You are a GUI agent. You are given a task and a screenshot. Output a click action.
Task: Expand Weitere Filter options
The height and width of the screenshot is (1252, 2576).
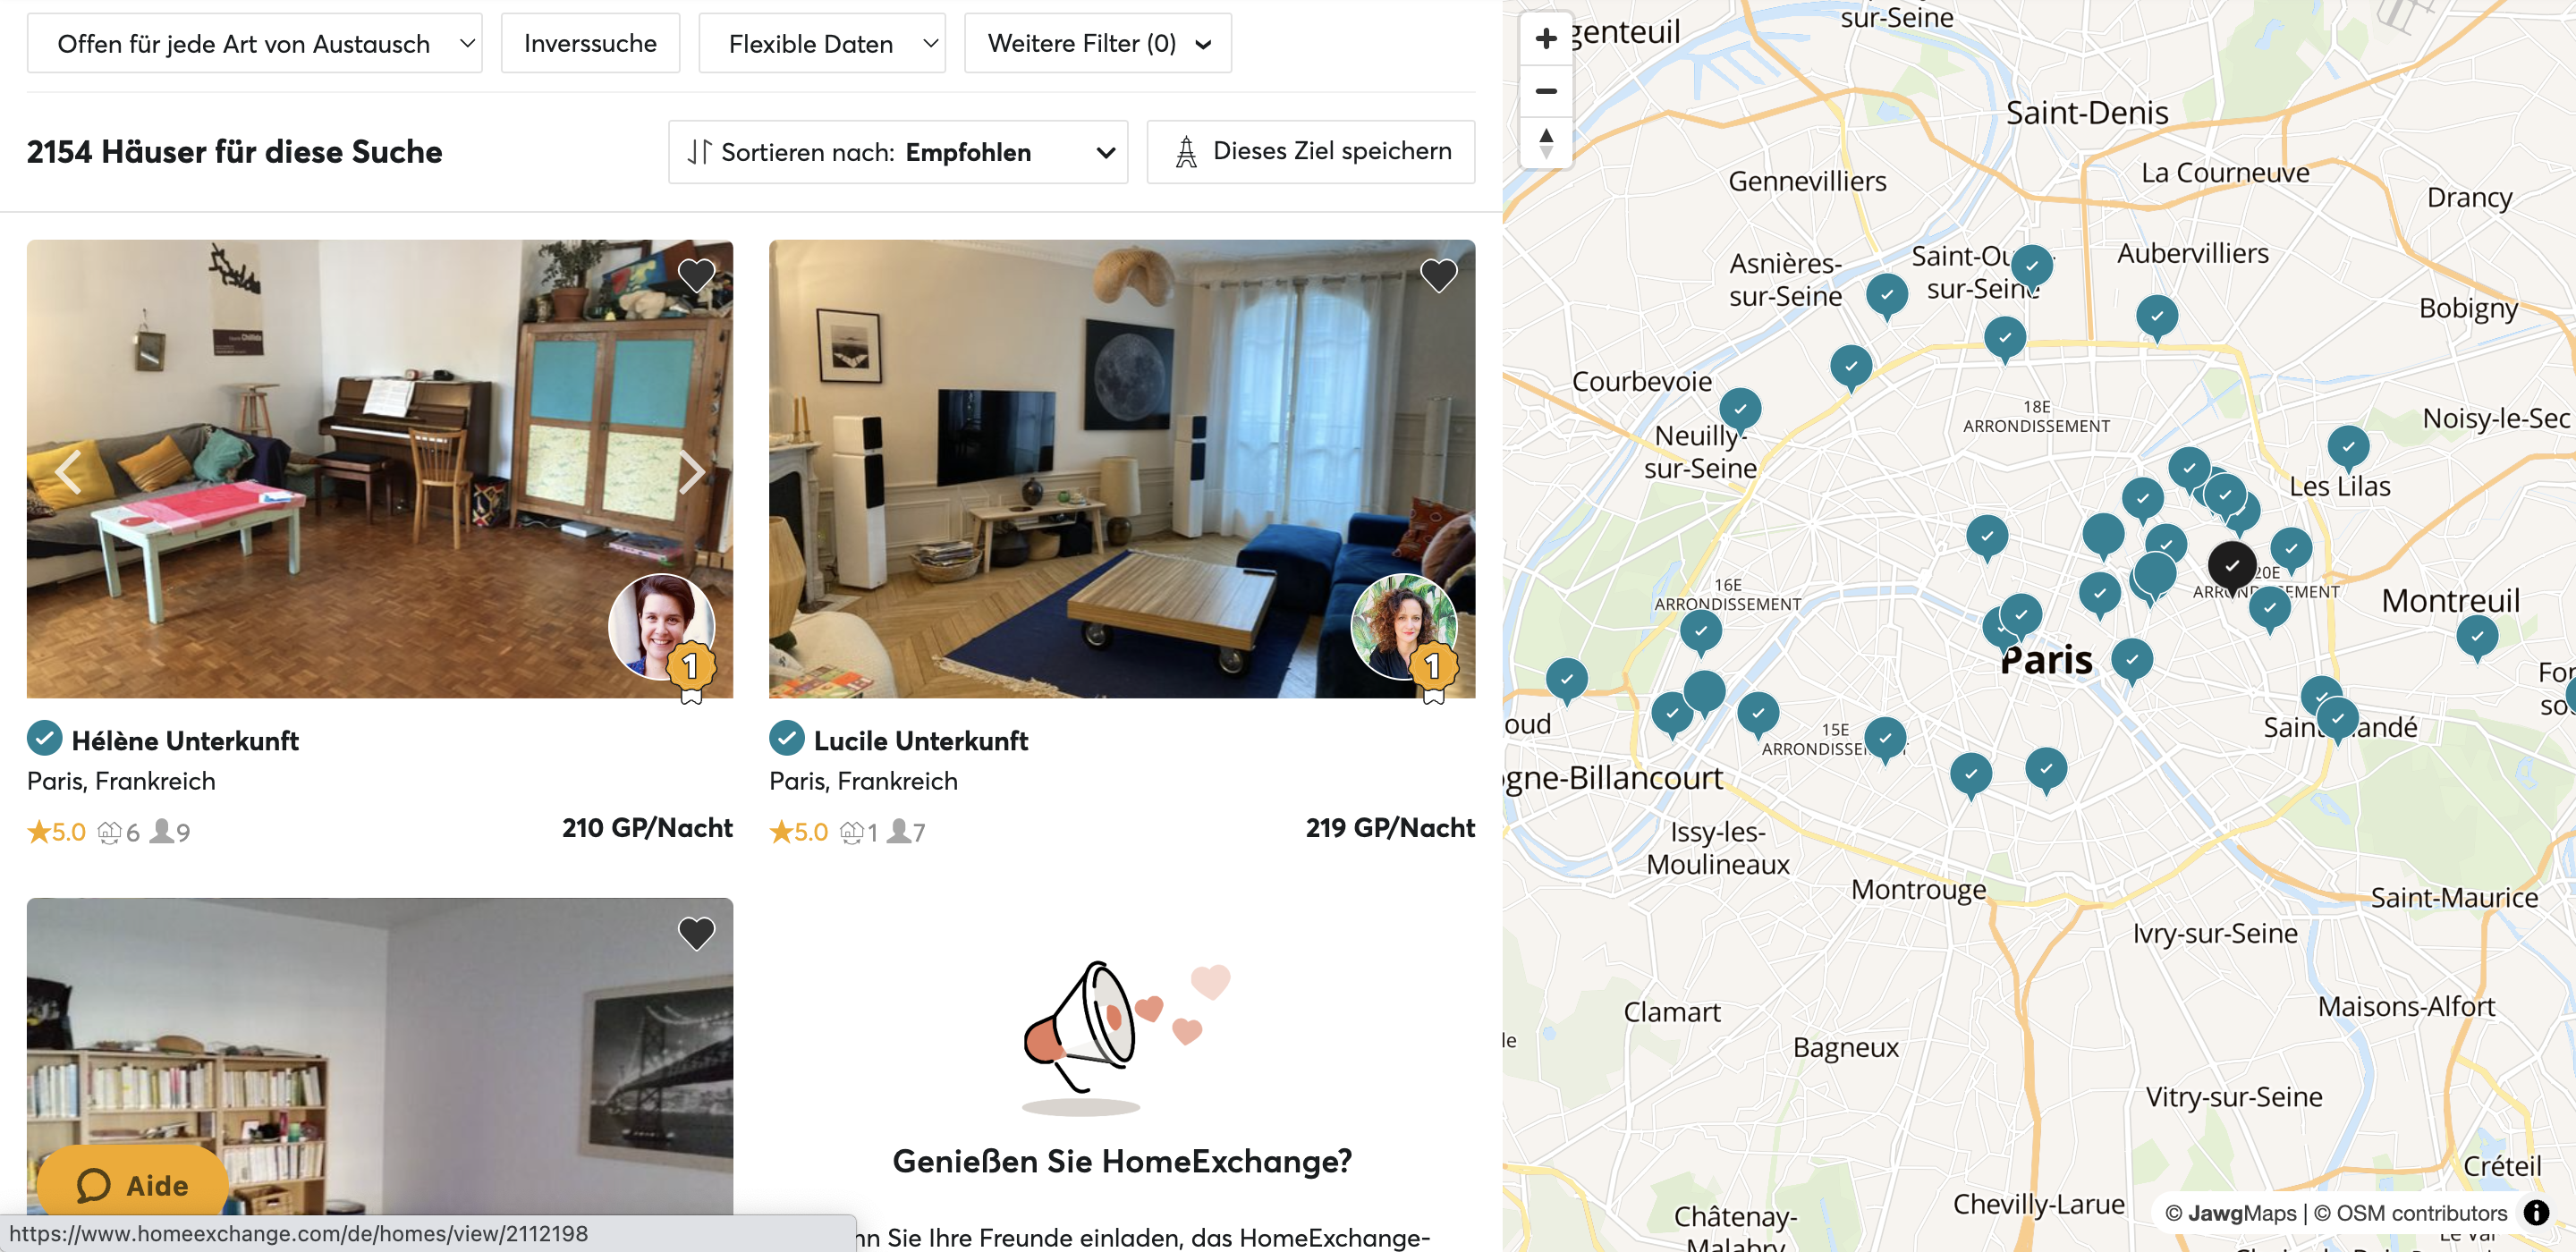[1098, 44]
